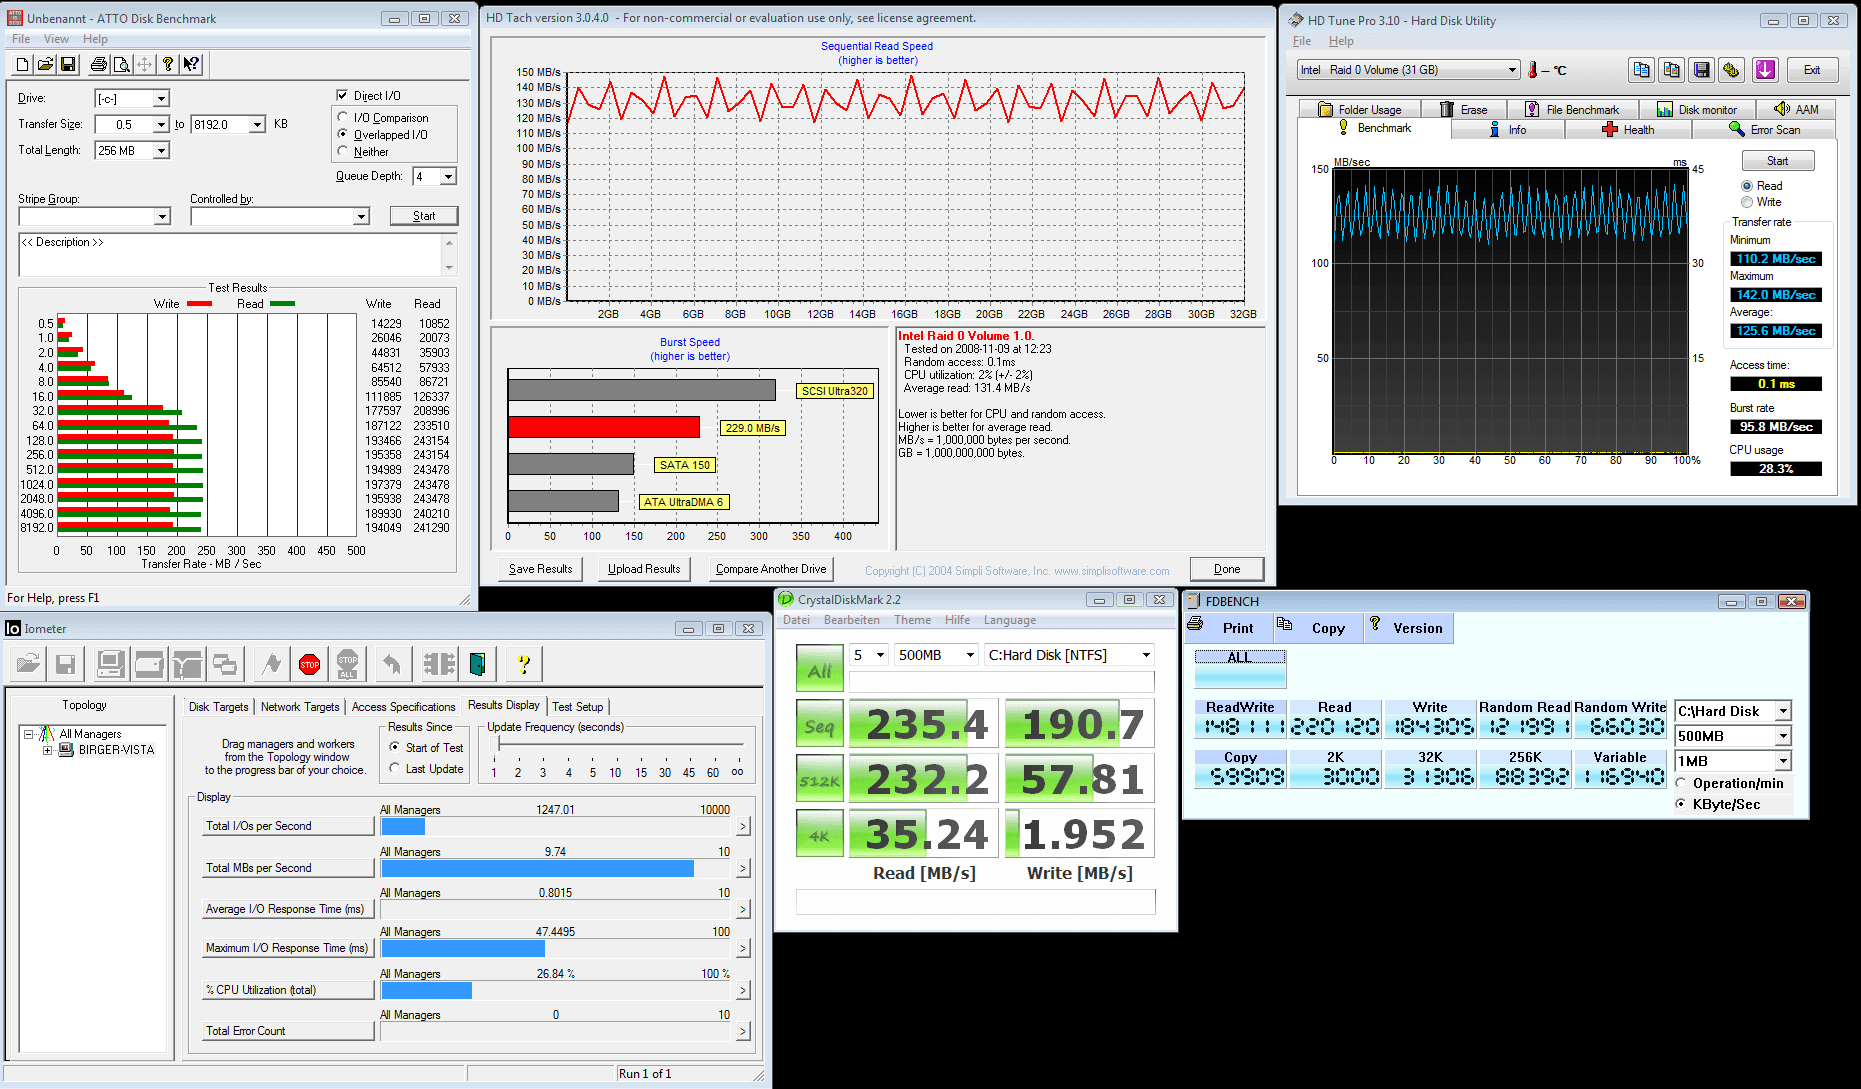This screenshot has height=1089, width=1861.
Task: Open FDBENCH C:\Hard Disk drive dropdown
Action: (x=1783, y=711)
